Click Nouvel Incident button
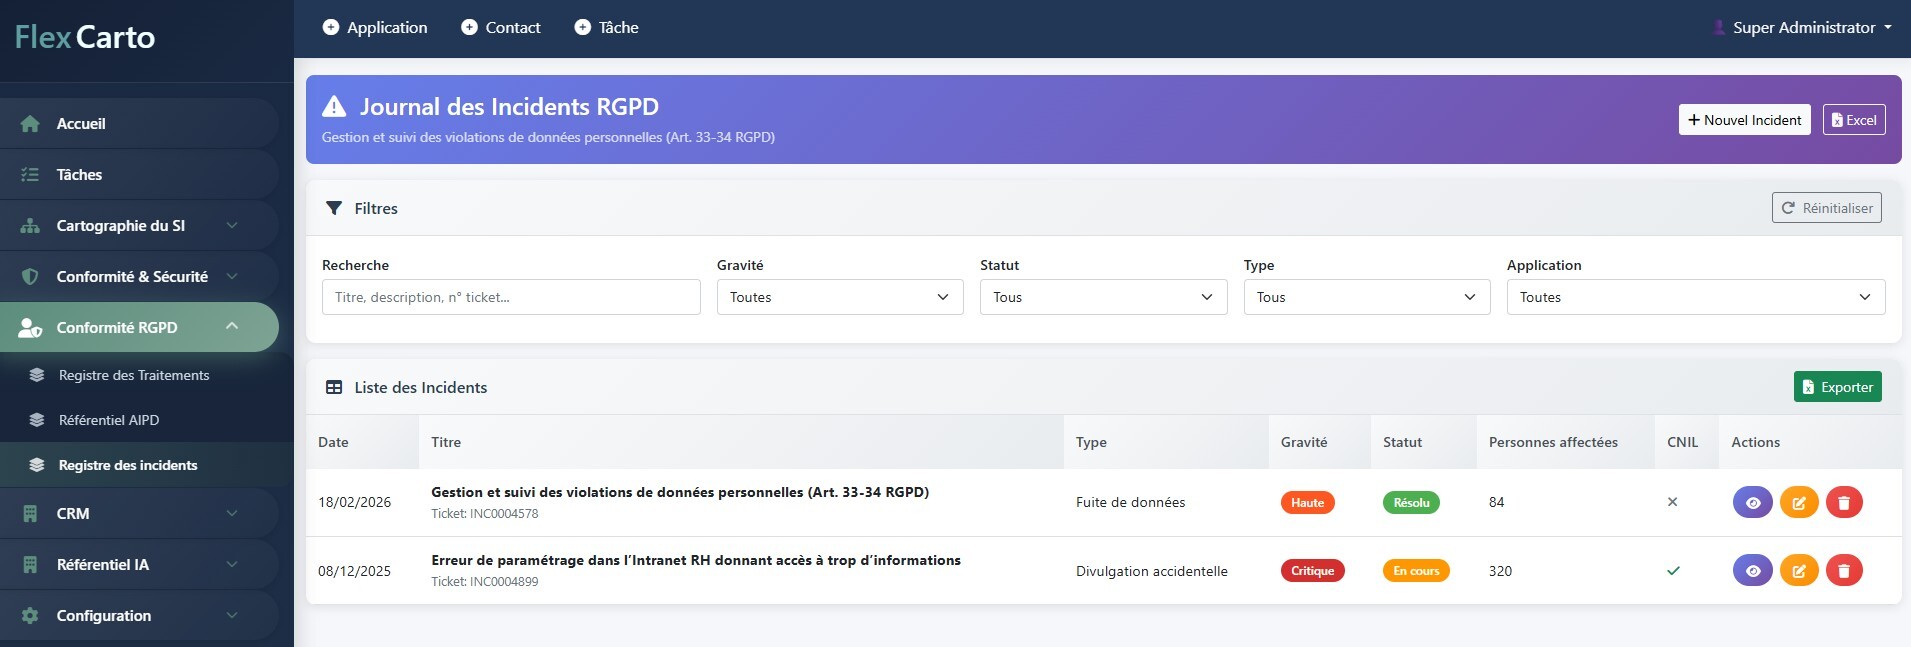 [1745, 120]
